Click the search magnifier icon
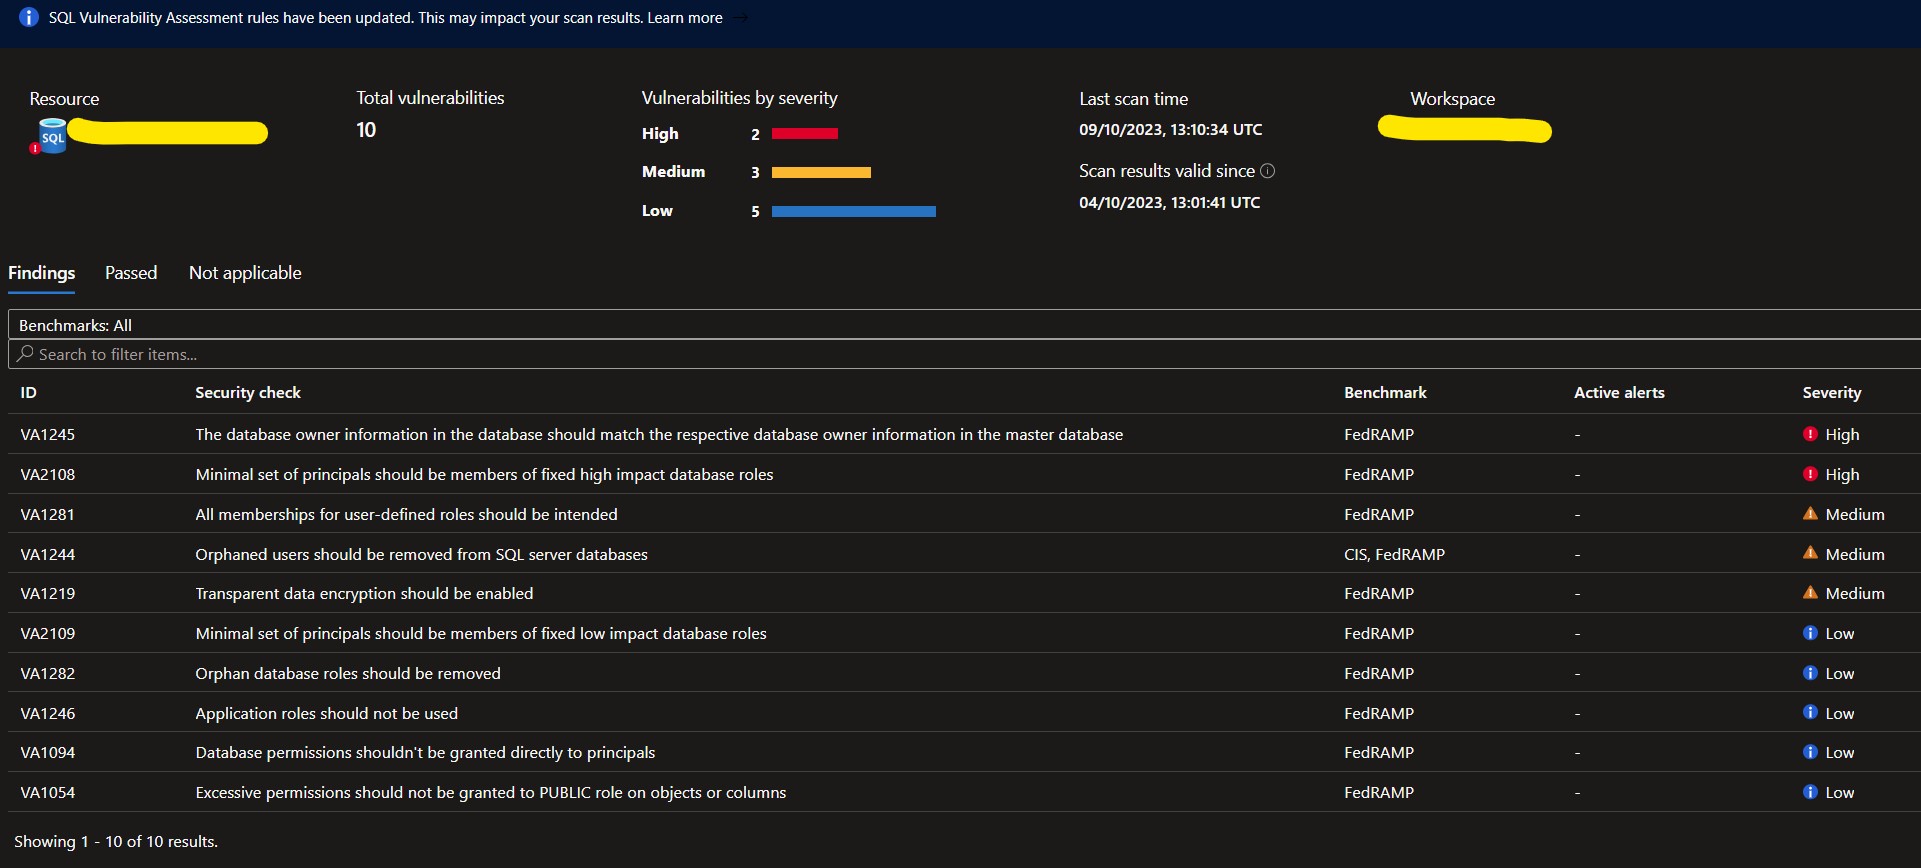 25,354
